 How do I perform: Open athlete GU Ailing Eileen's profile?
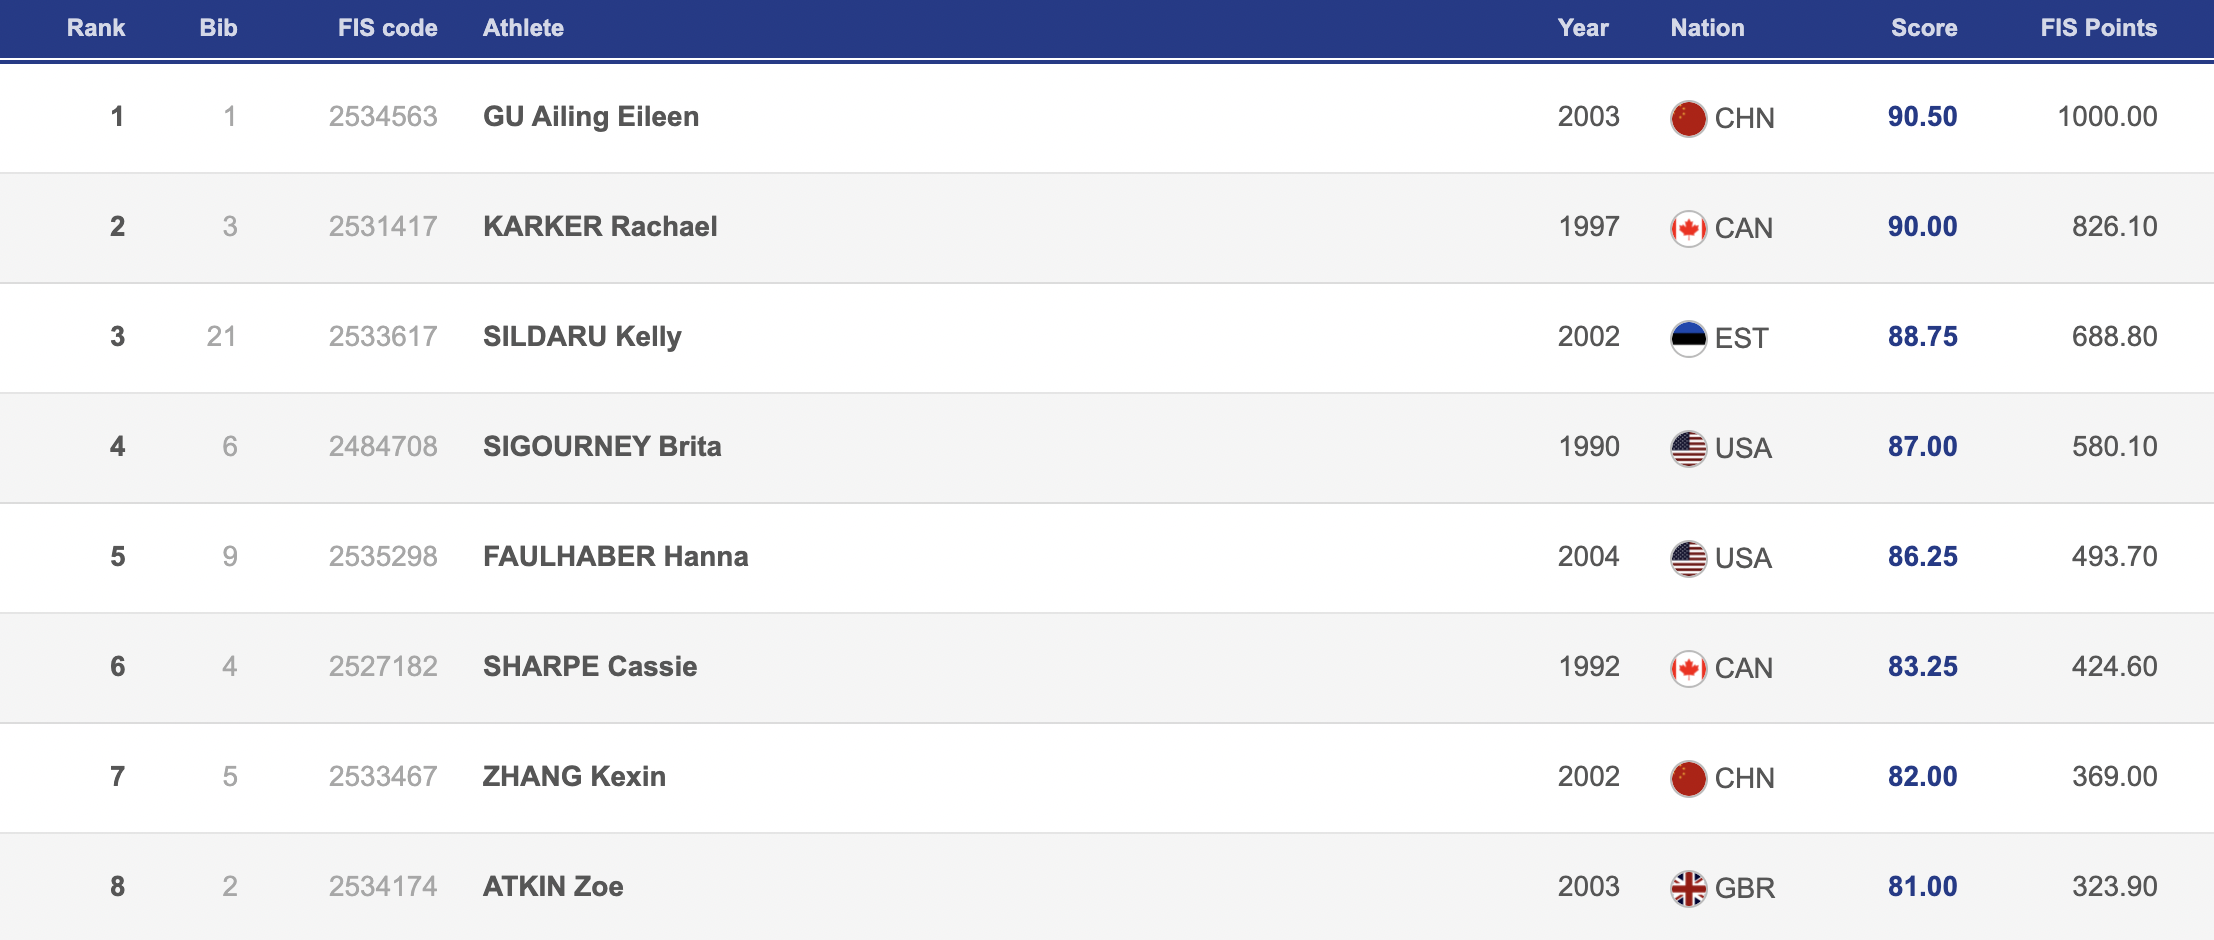(x=590, y=117)
